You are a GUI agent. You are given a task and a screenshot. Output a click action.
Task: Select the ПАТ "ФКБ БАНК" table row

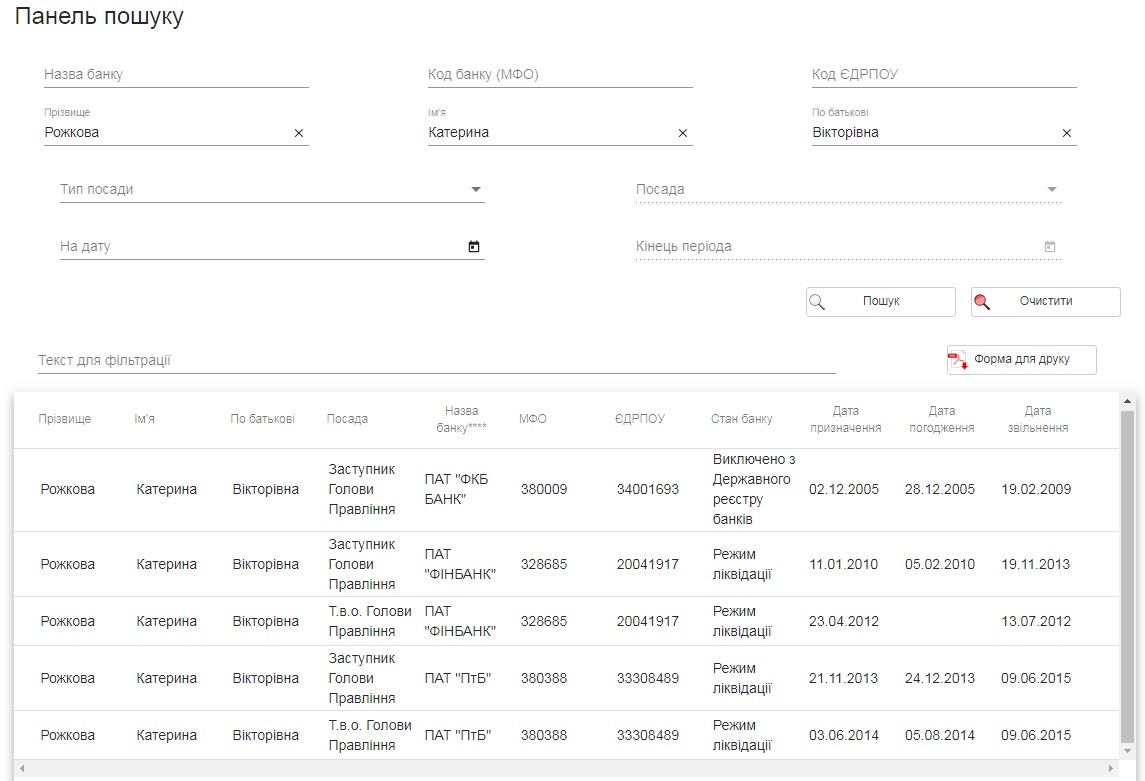click(560, 490)
